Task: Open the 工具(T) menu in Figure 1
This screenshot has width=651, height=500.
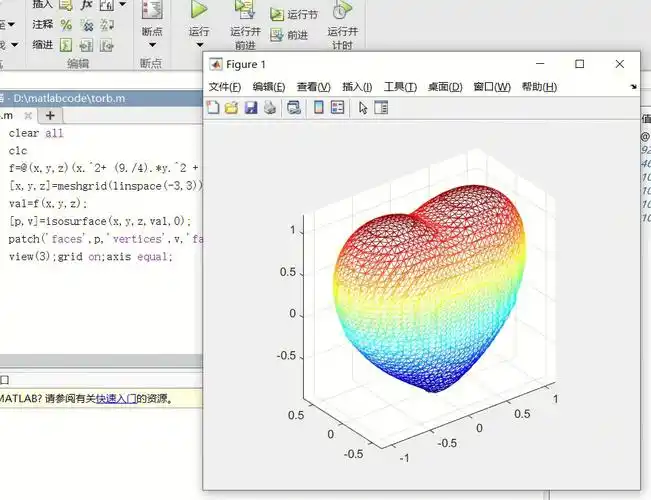Action: (x=400, y=87)
